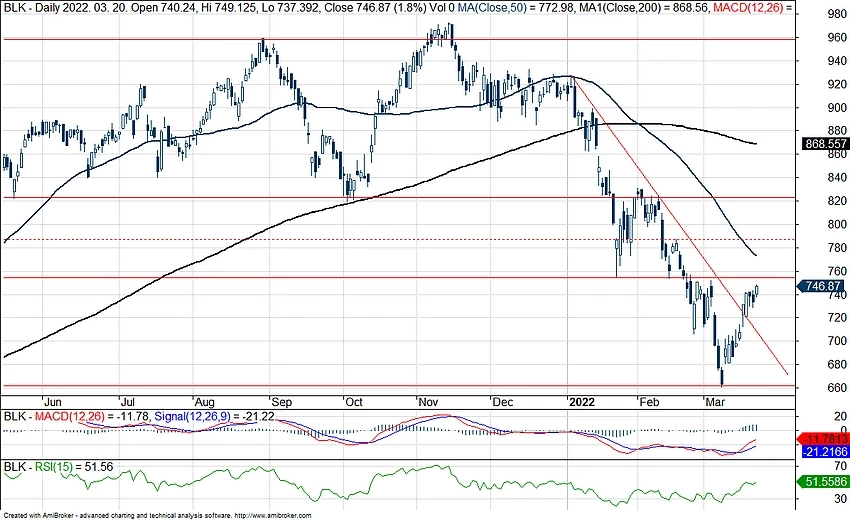Click the -21.2166 signal value label

(x=825, y=452)
